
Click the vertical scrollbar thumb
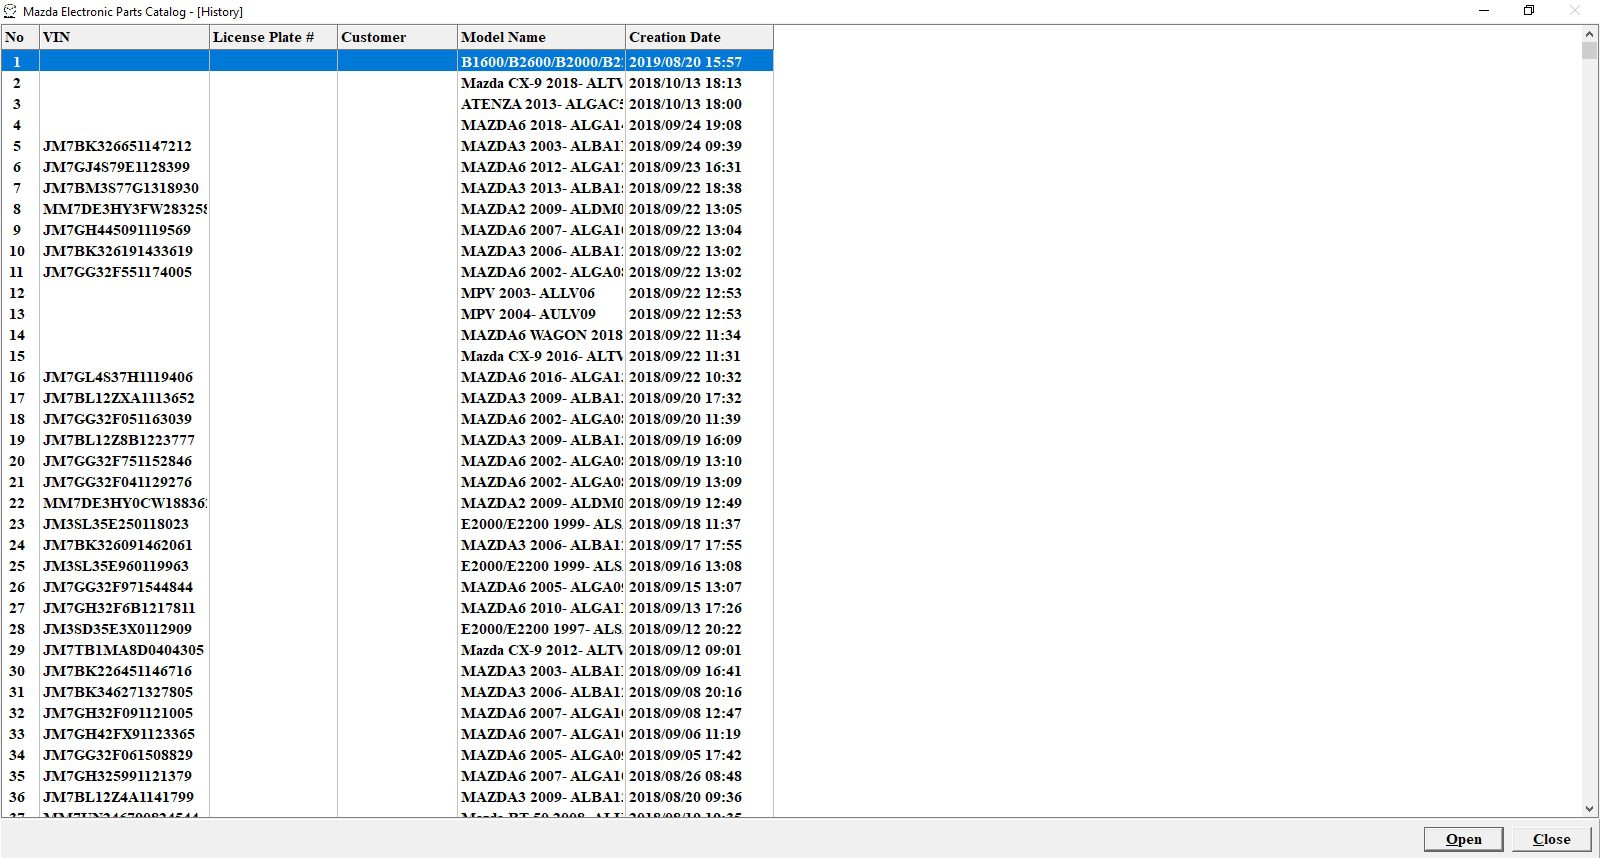pyautogui.click(x=1590, y=50)
